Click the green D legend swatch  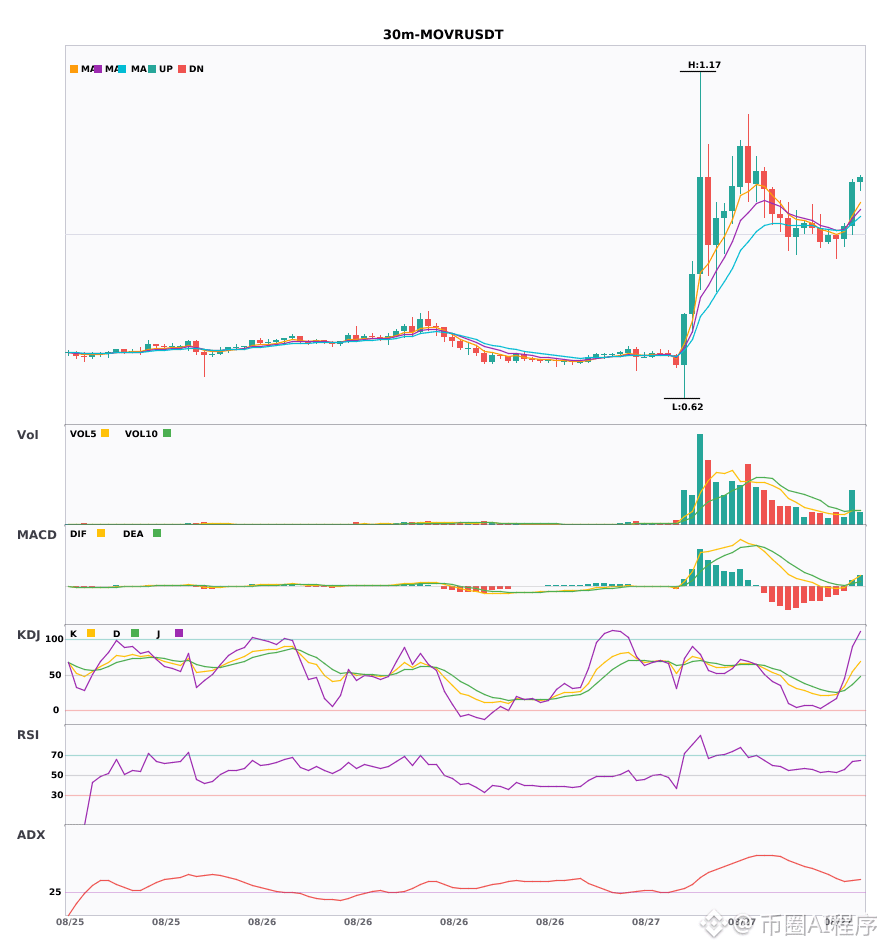coord(135,633)
